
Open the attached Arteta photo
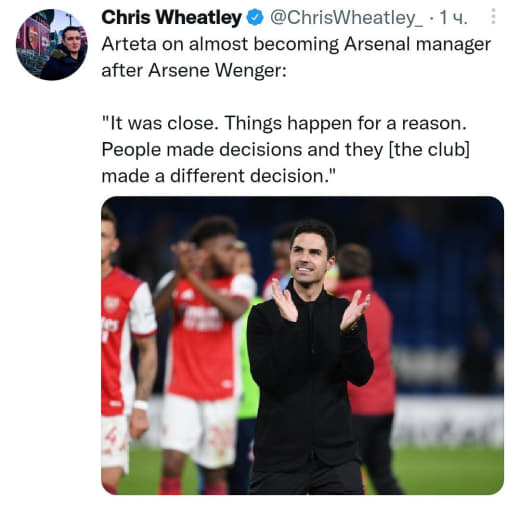coord(302,345)
